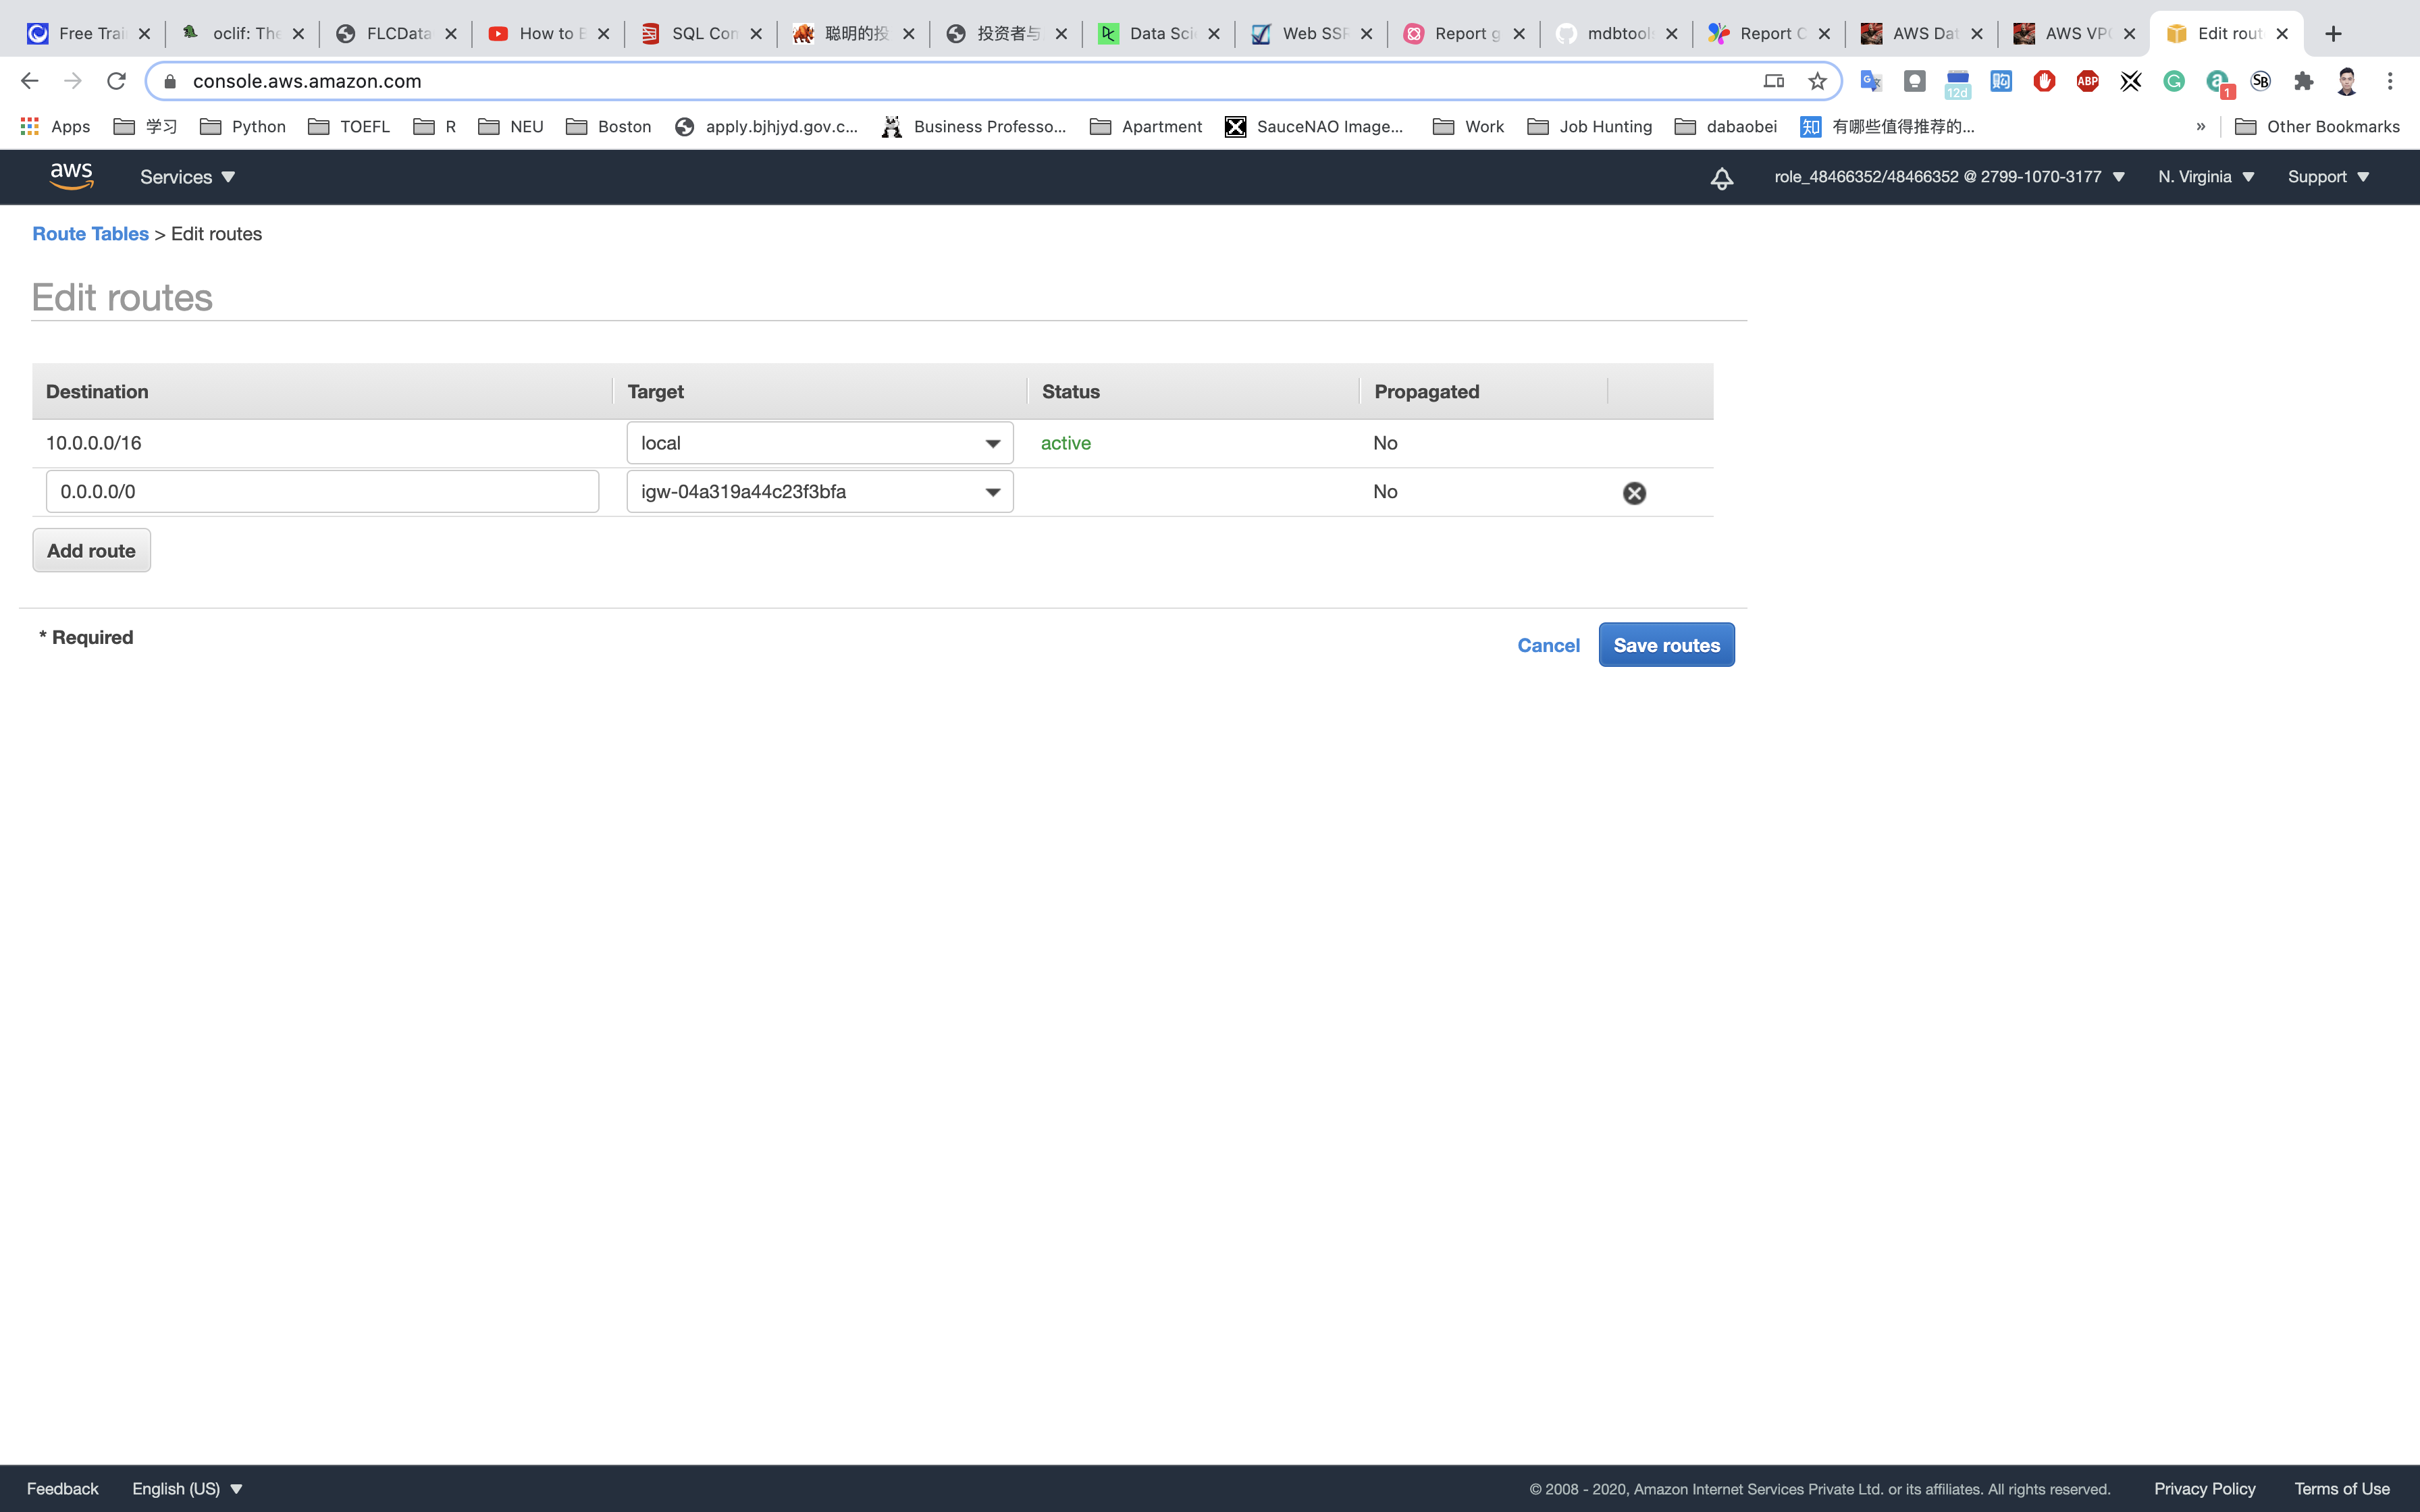Click the AdBlock Plus extension icon
The height and width of the screenshot is (1512, 2420).
(2087, 81)
